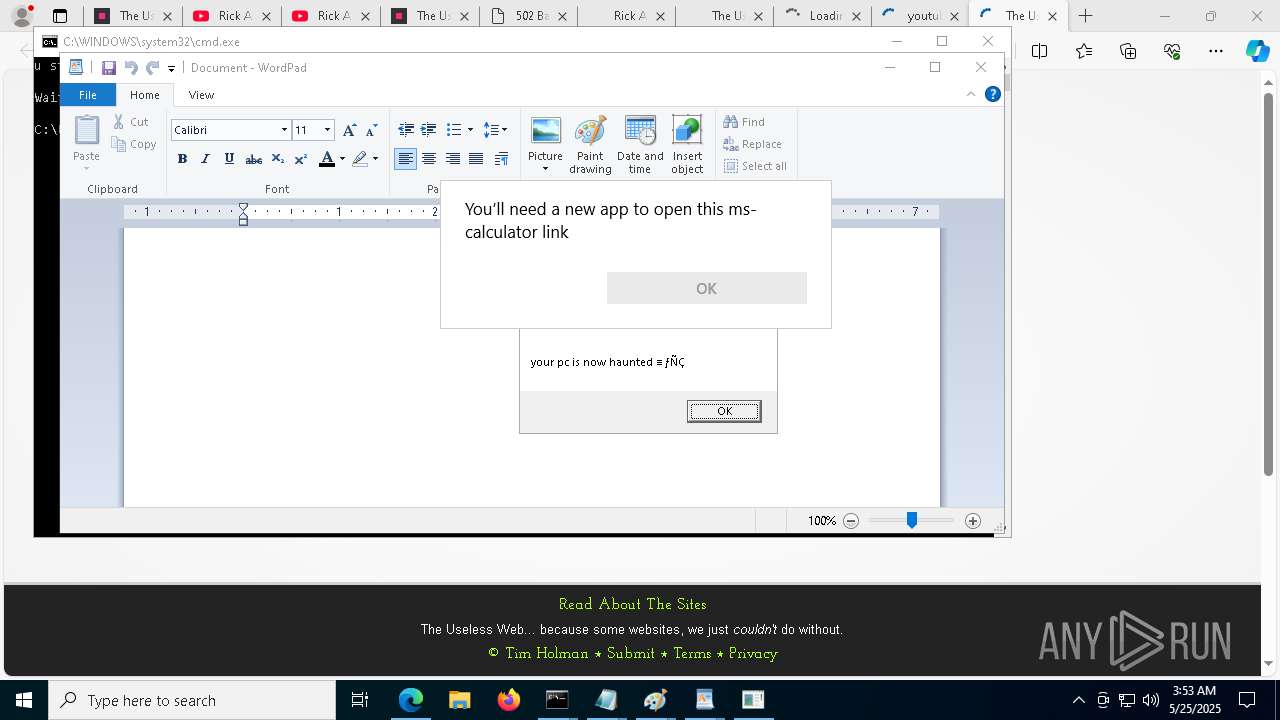Click the Increase indent icon
The width and height of the screenshot is (1280, 720).
coord(428,130)
